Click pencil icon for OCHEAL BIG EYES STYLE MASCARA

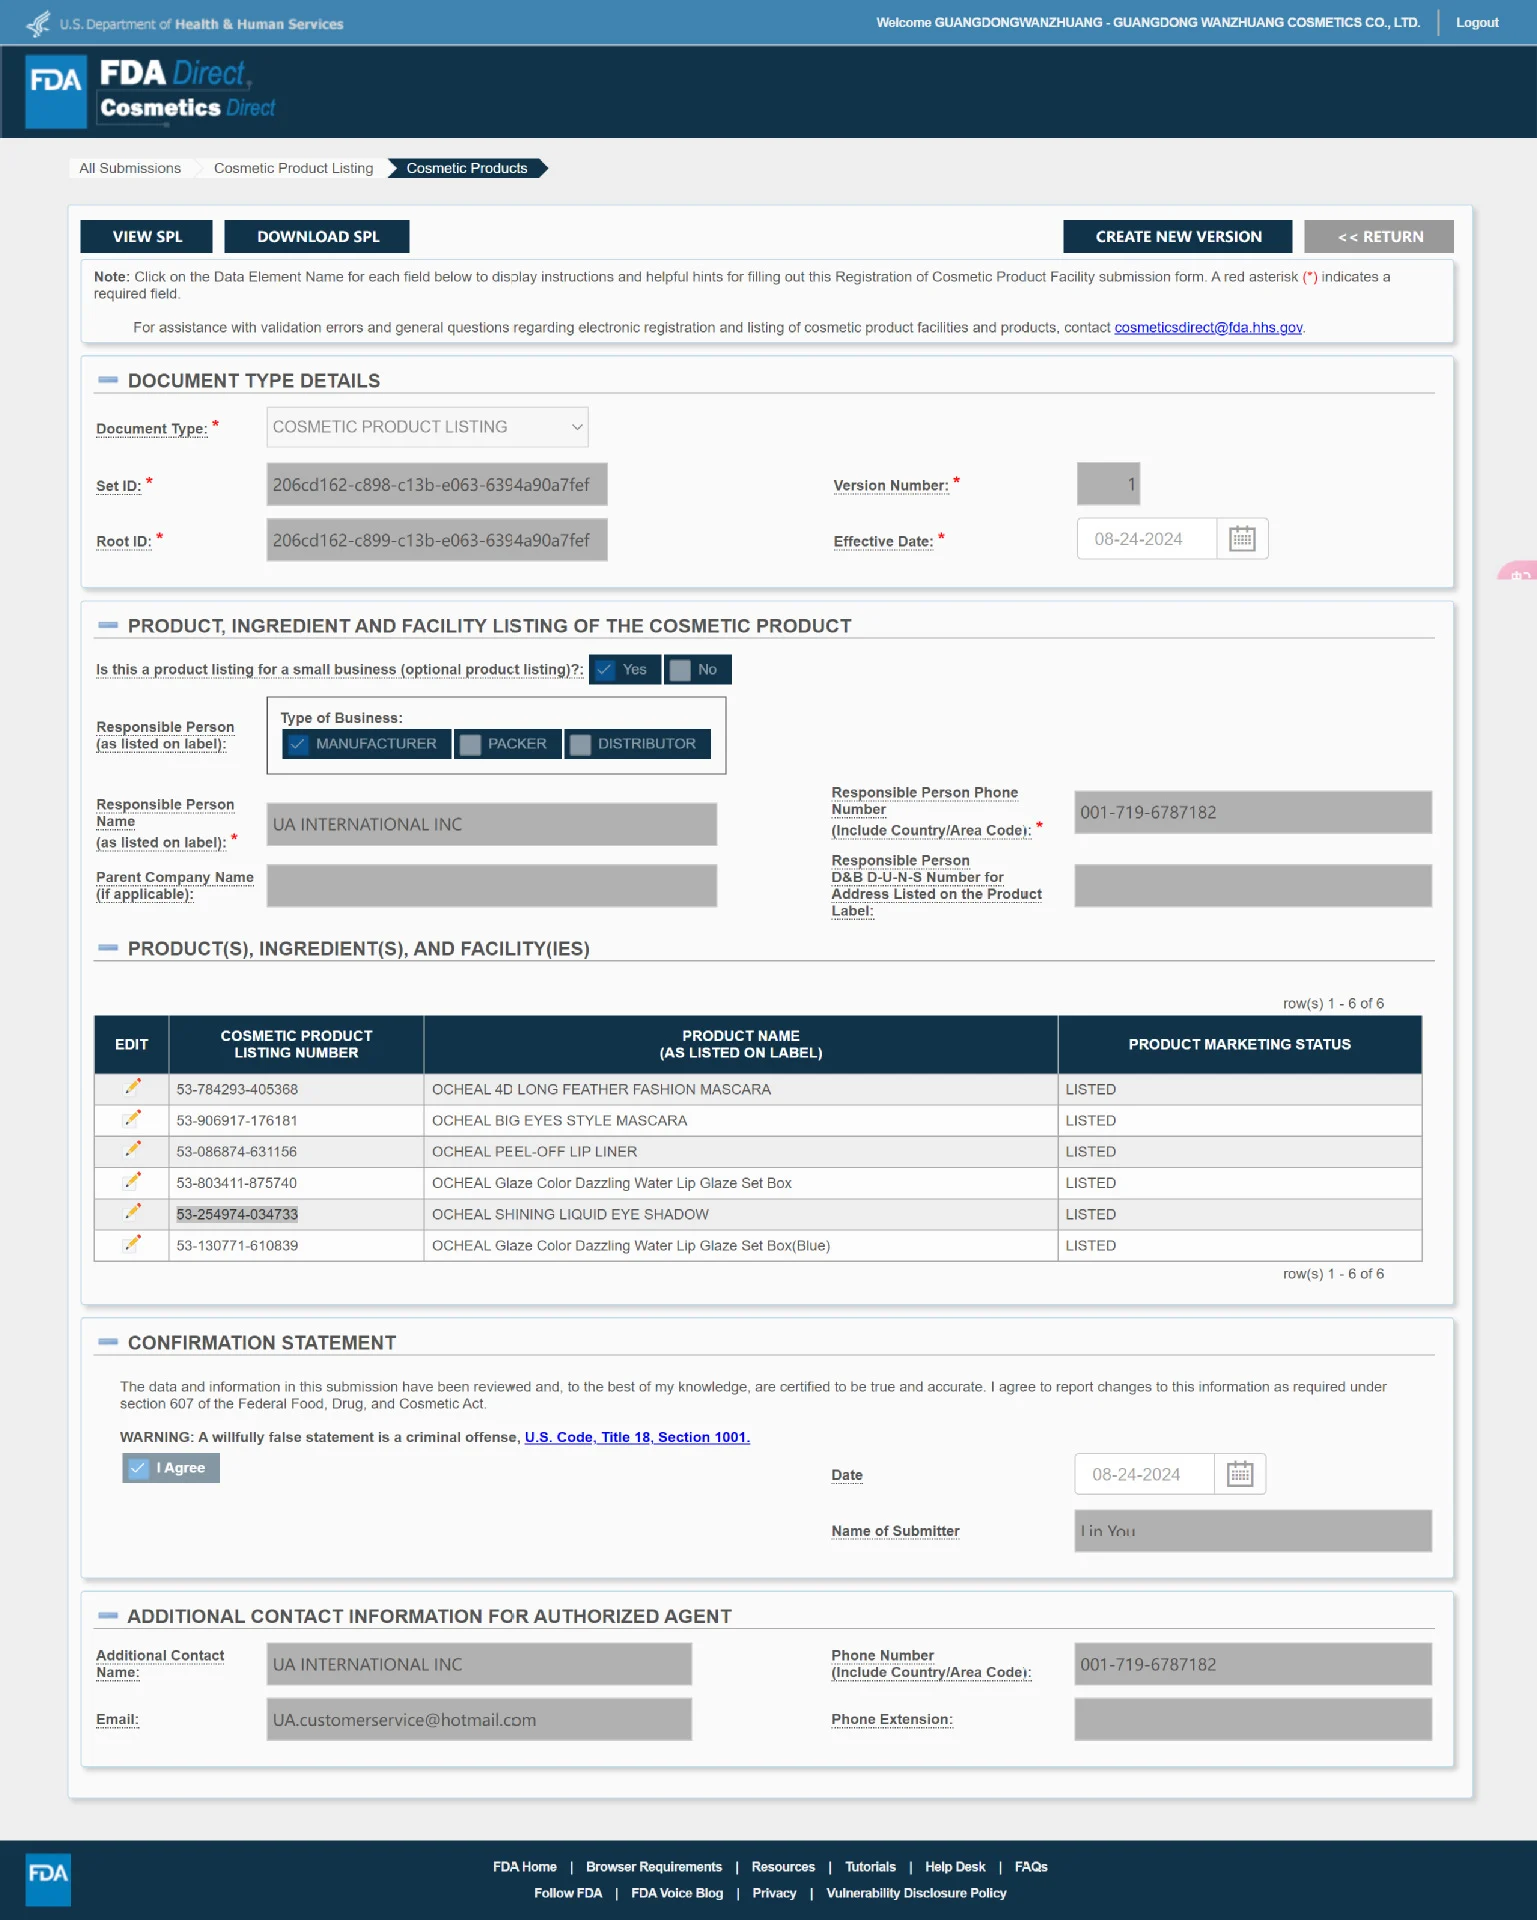pos(132,1119)
